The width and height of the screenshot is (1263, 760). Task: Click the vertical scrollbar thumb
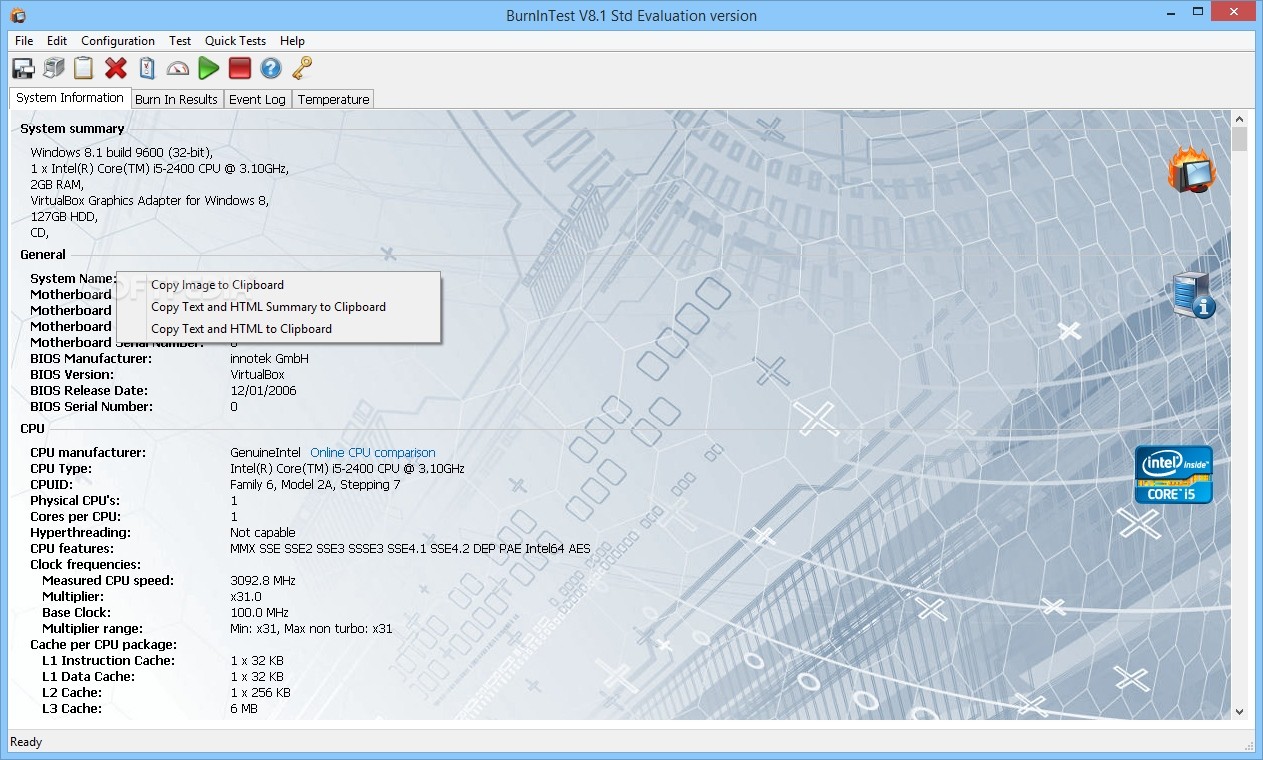pos(1240,139)
